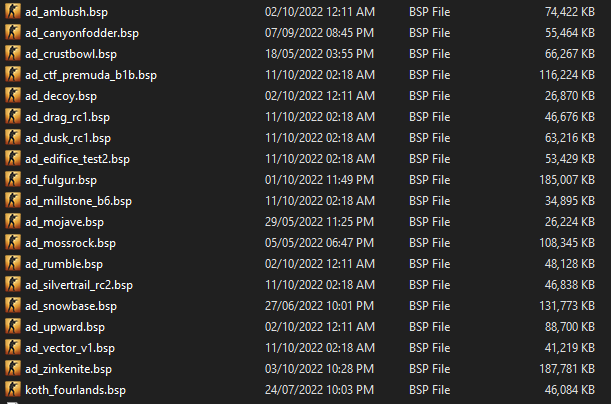
Task: Click the icon next to ad_zinkenite.bsp
Action: click(x=12, y=369)
